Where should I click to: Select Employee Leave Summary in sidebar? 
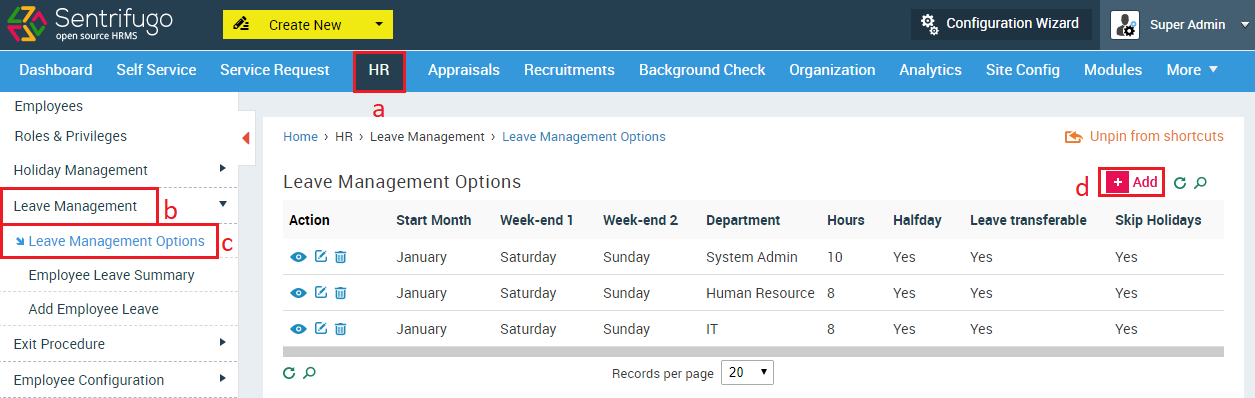click(112, 275)
